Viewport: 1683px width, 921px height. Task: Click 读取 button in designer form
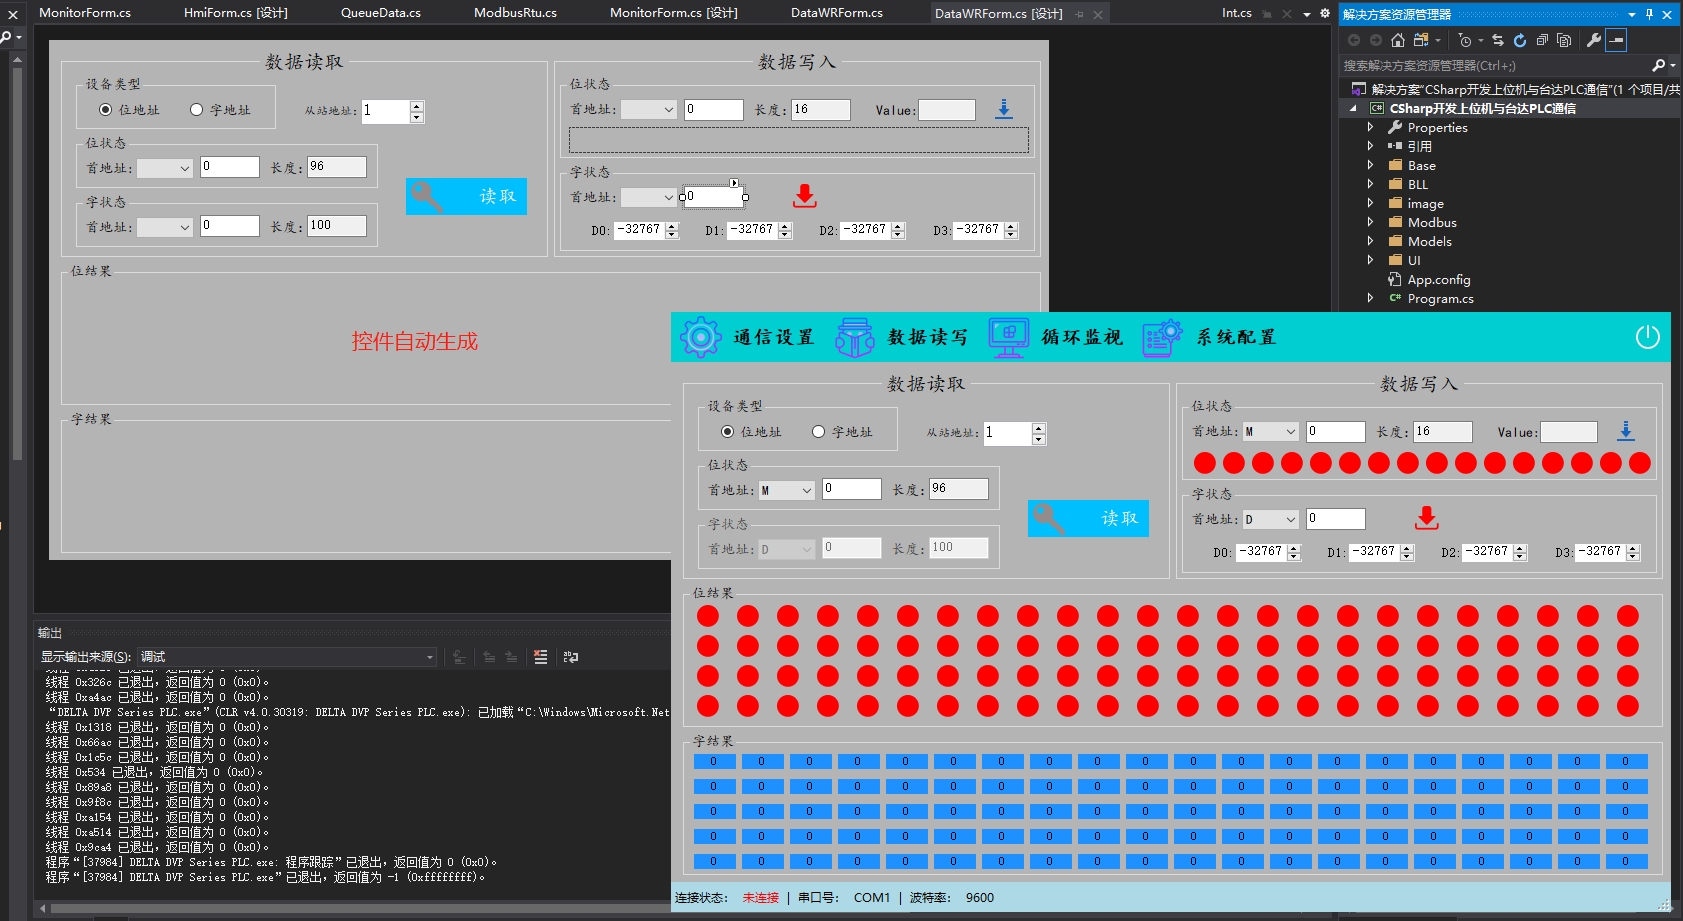pos(466,196)
